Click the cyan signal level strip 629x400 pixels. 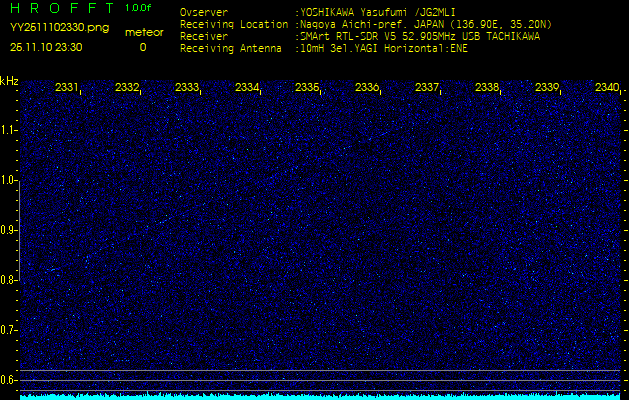[x=320, y=396]
